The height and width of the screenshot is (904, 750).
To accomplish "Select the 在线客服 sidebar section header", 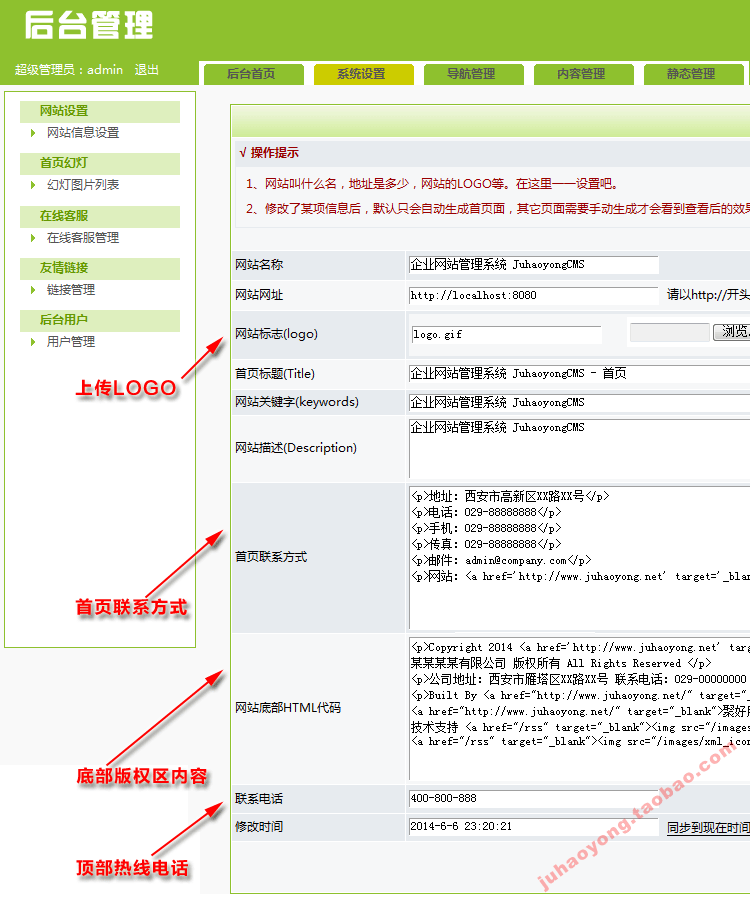I will [x=100, y=216].
